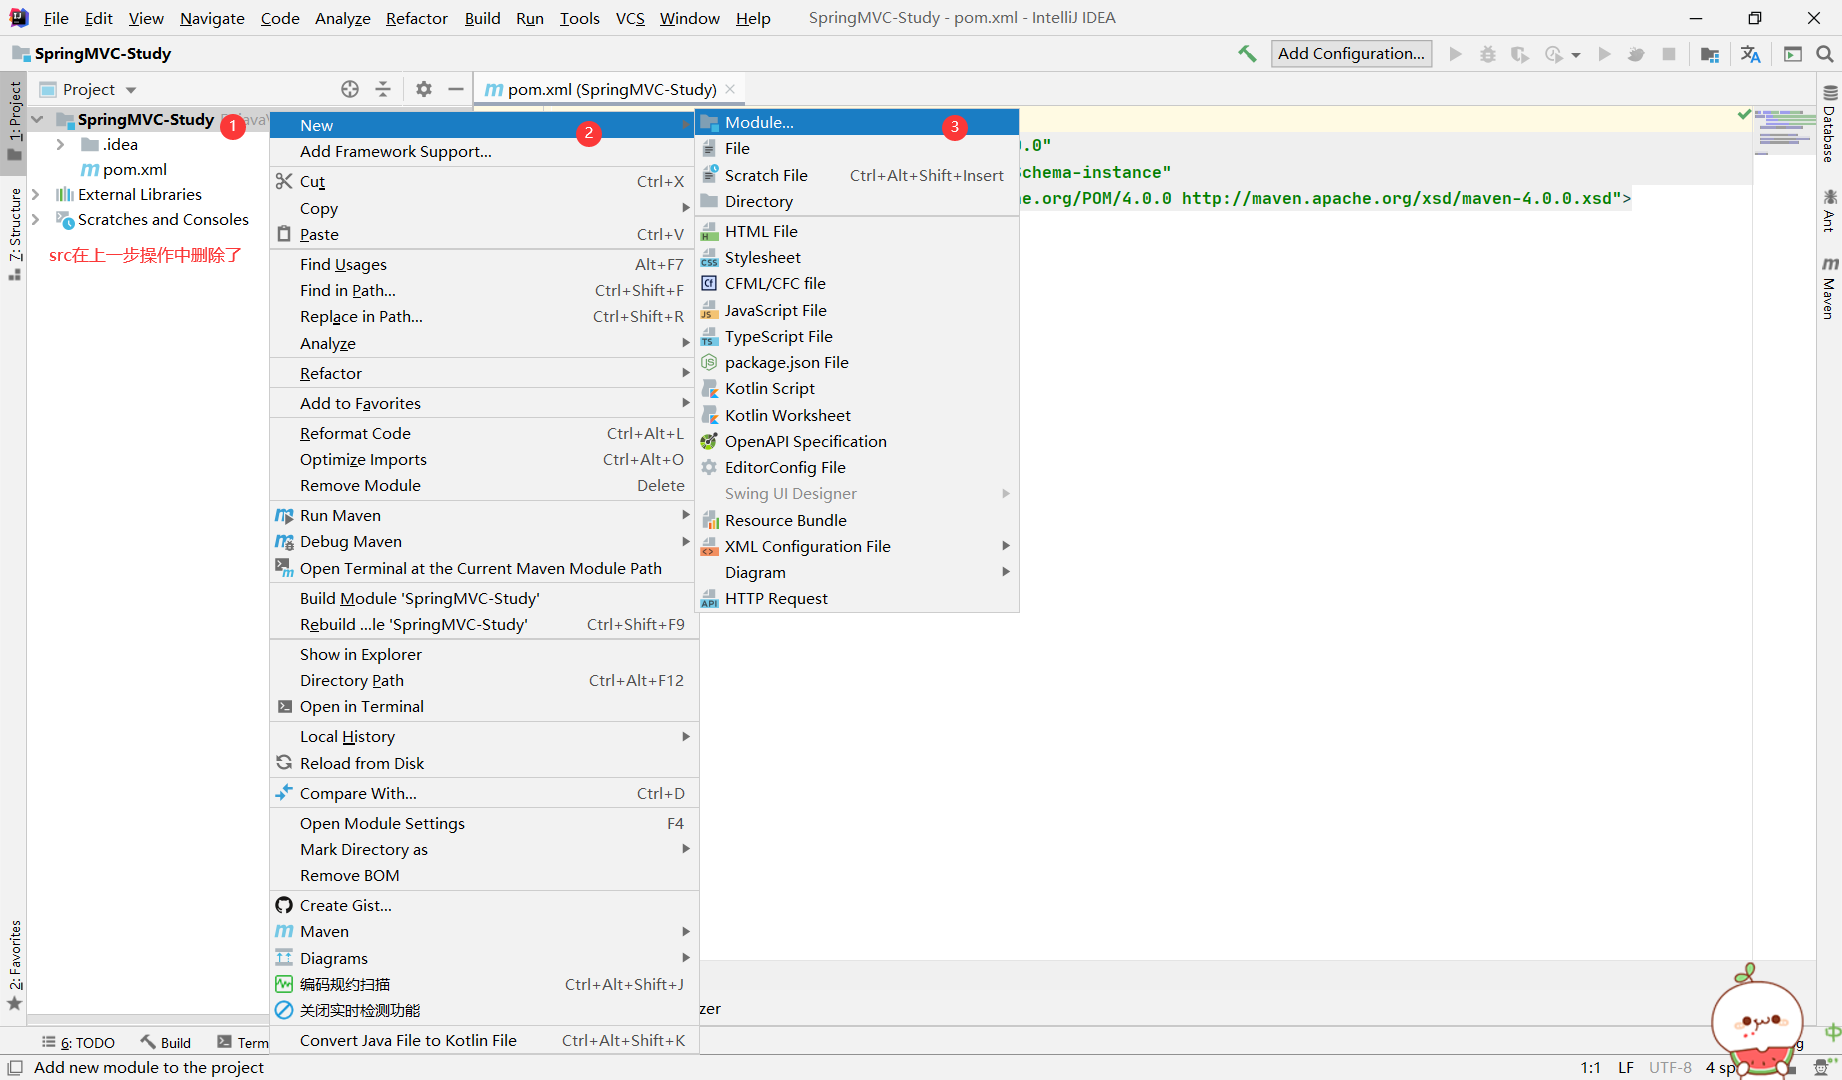Open the VCS menu
Viewport: 1842px width, 1080px height.
(x=630, y=18)
